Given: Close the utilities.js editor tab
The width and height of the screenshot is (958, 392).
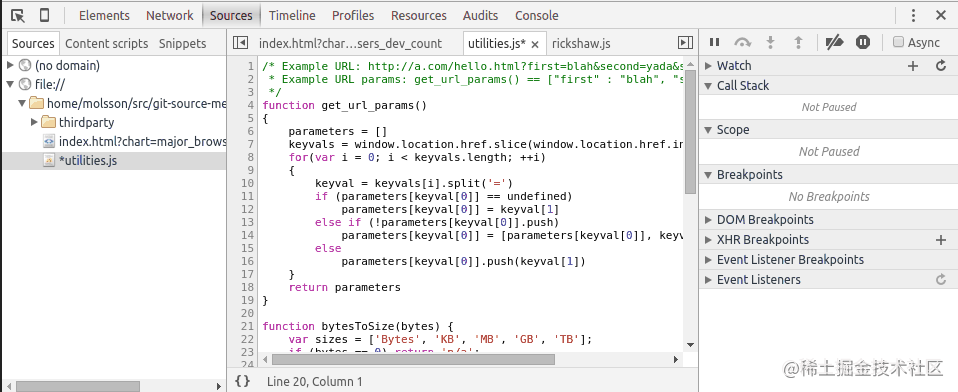Looking at the screenshot, I should coord(535,44).
